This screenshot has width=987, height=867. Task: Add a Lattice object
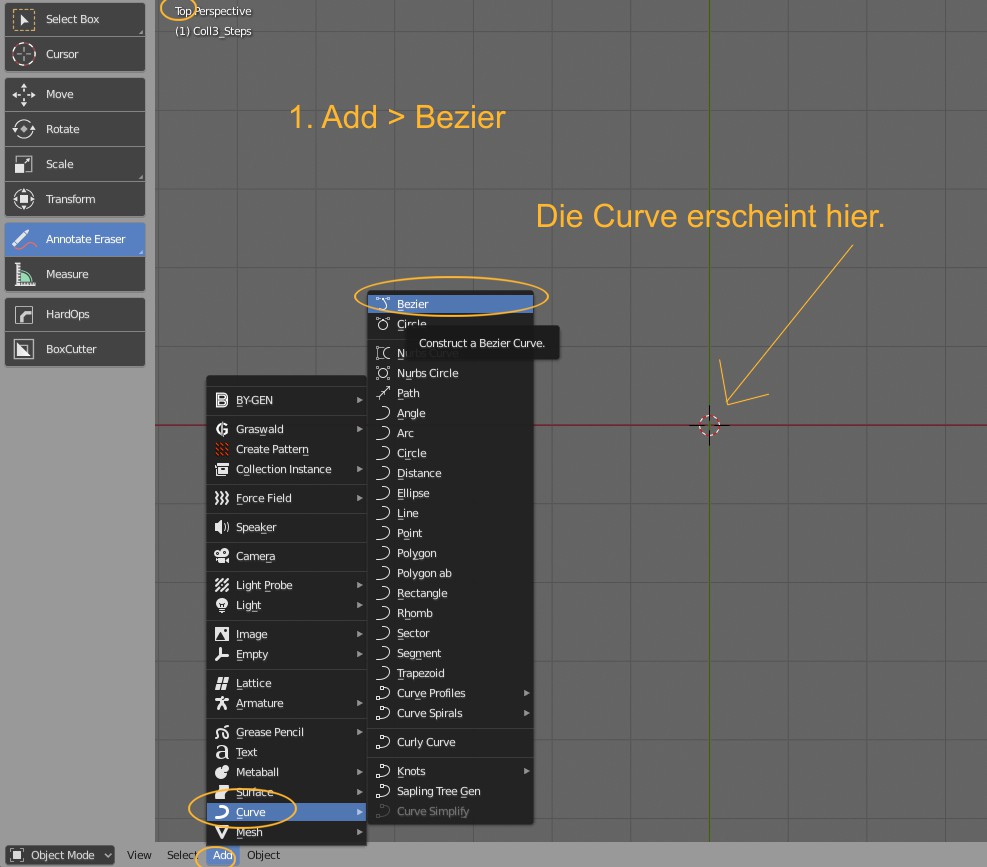286,684
